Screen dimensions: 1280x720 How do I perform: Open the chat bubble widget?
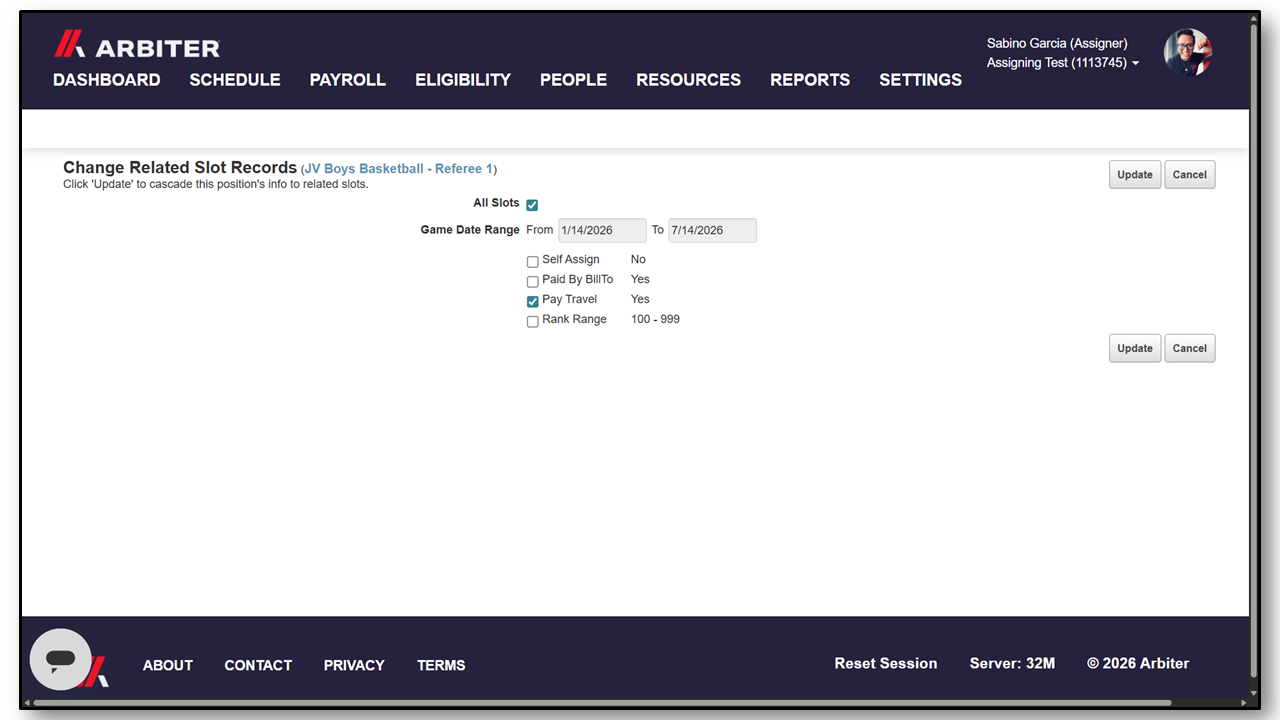click(x=61, y=659)
